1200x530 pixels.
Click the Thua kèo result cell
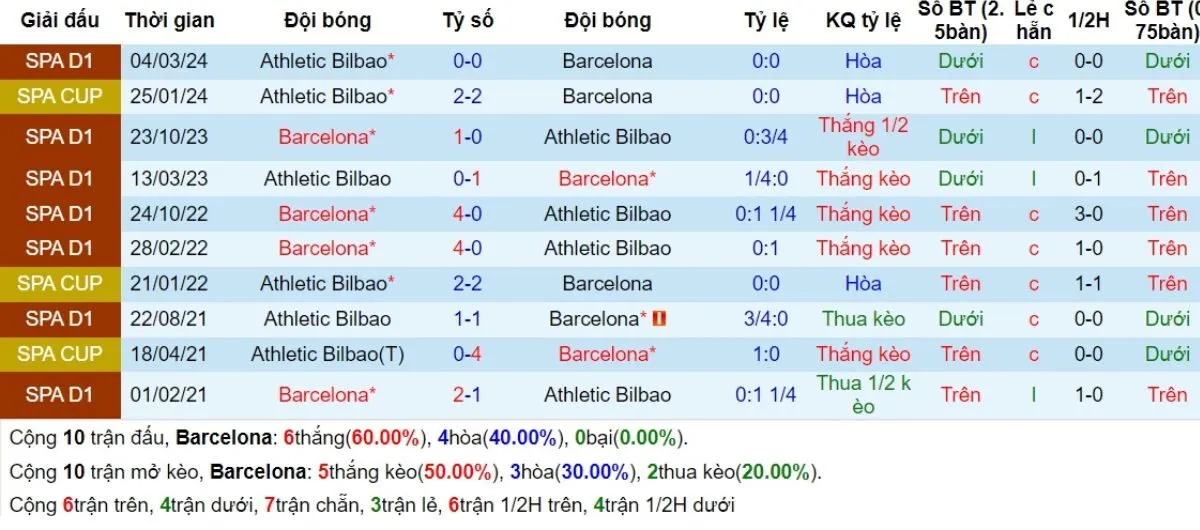863,319
